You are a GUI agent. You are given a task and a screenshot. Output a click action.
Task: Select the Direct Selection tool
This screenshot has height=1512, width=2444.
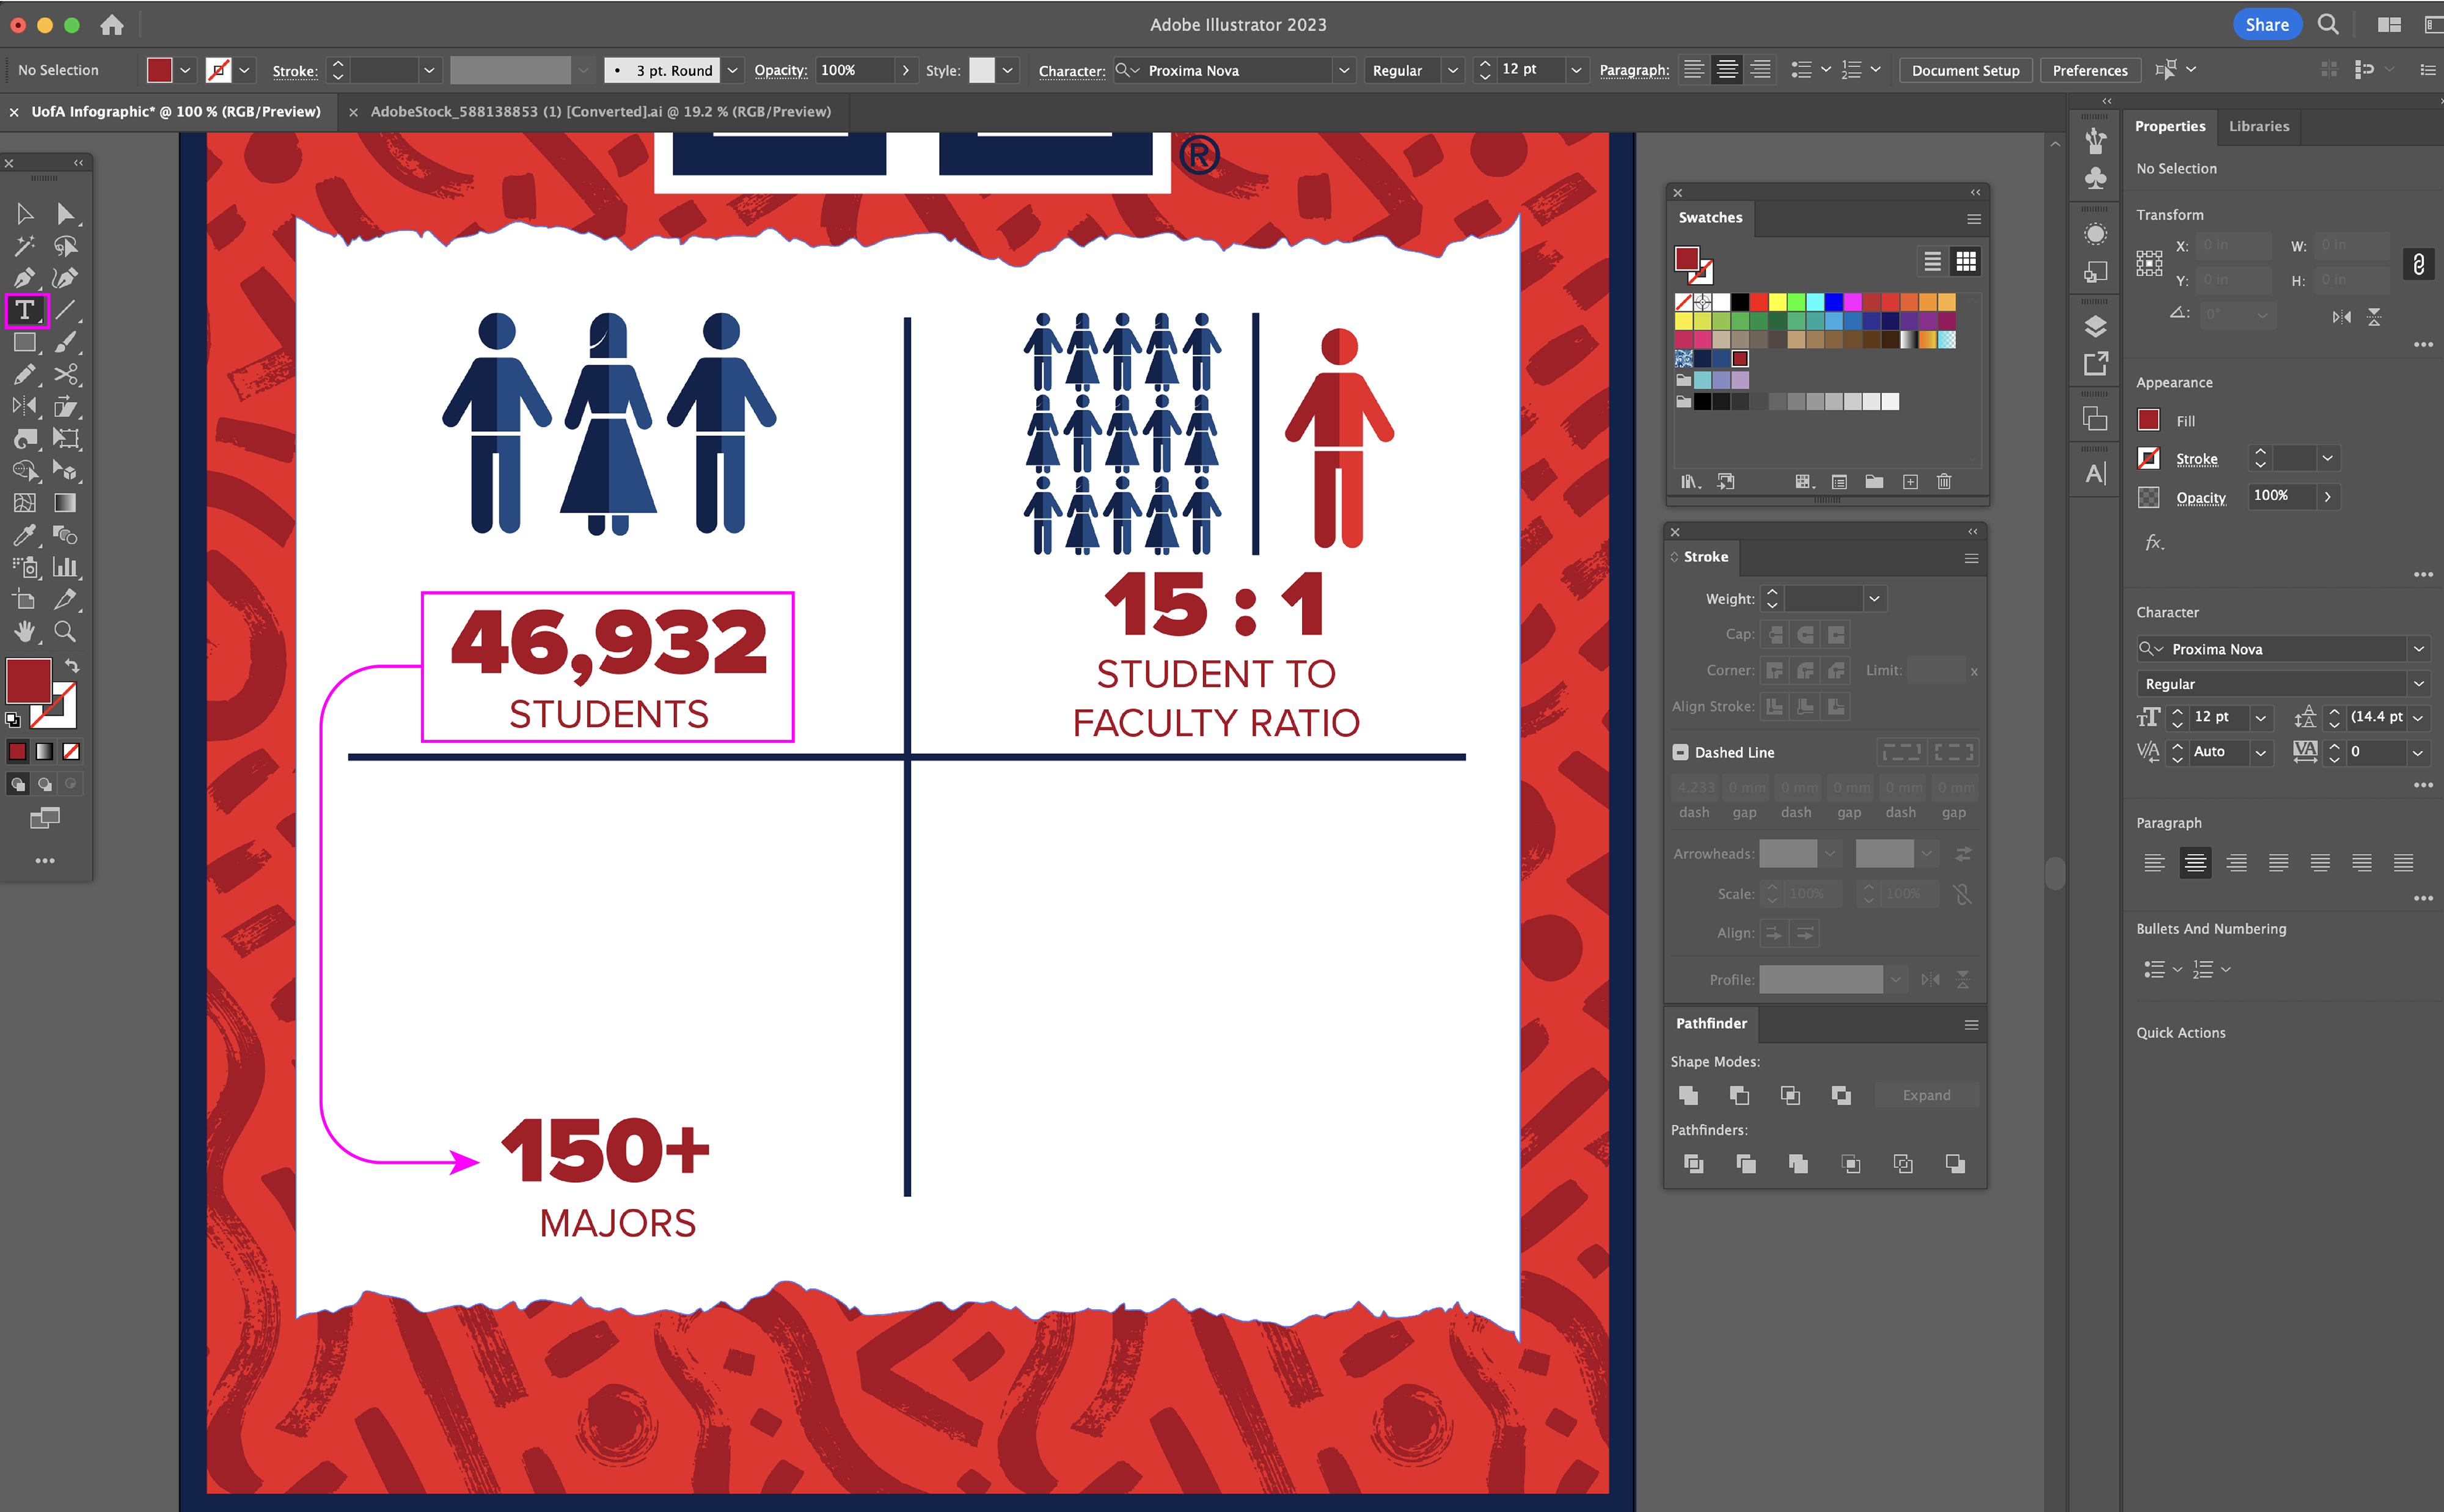click(x=65, y=214)
